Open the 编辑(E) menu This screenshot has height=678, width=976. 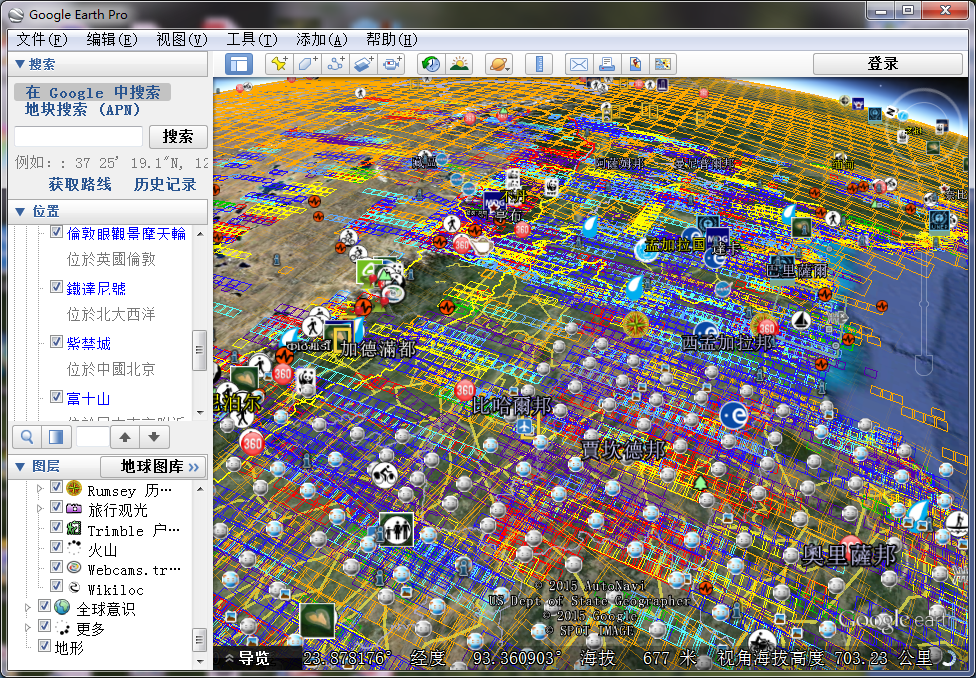[112, 40]
